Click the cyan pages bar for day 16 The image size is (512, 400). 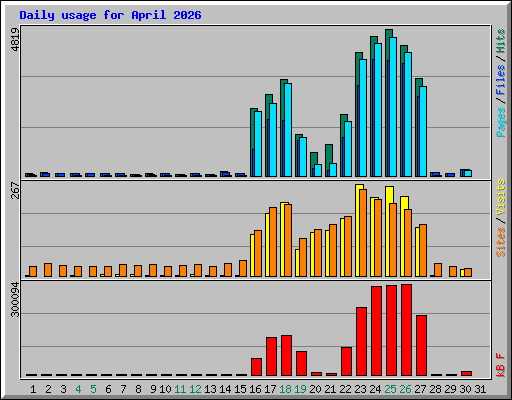(x=258, y=144)
